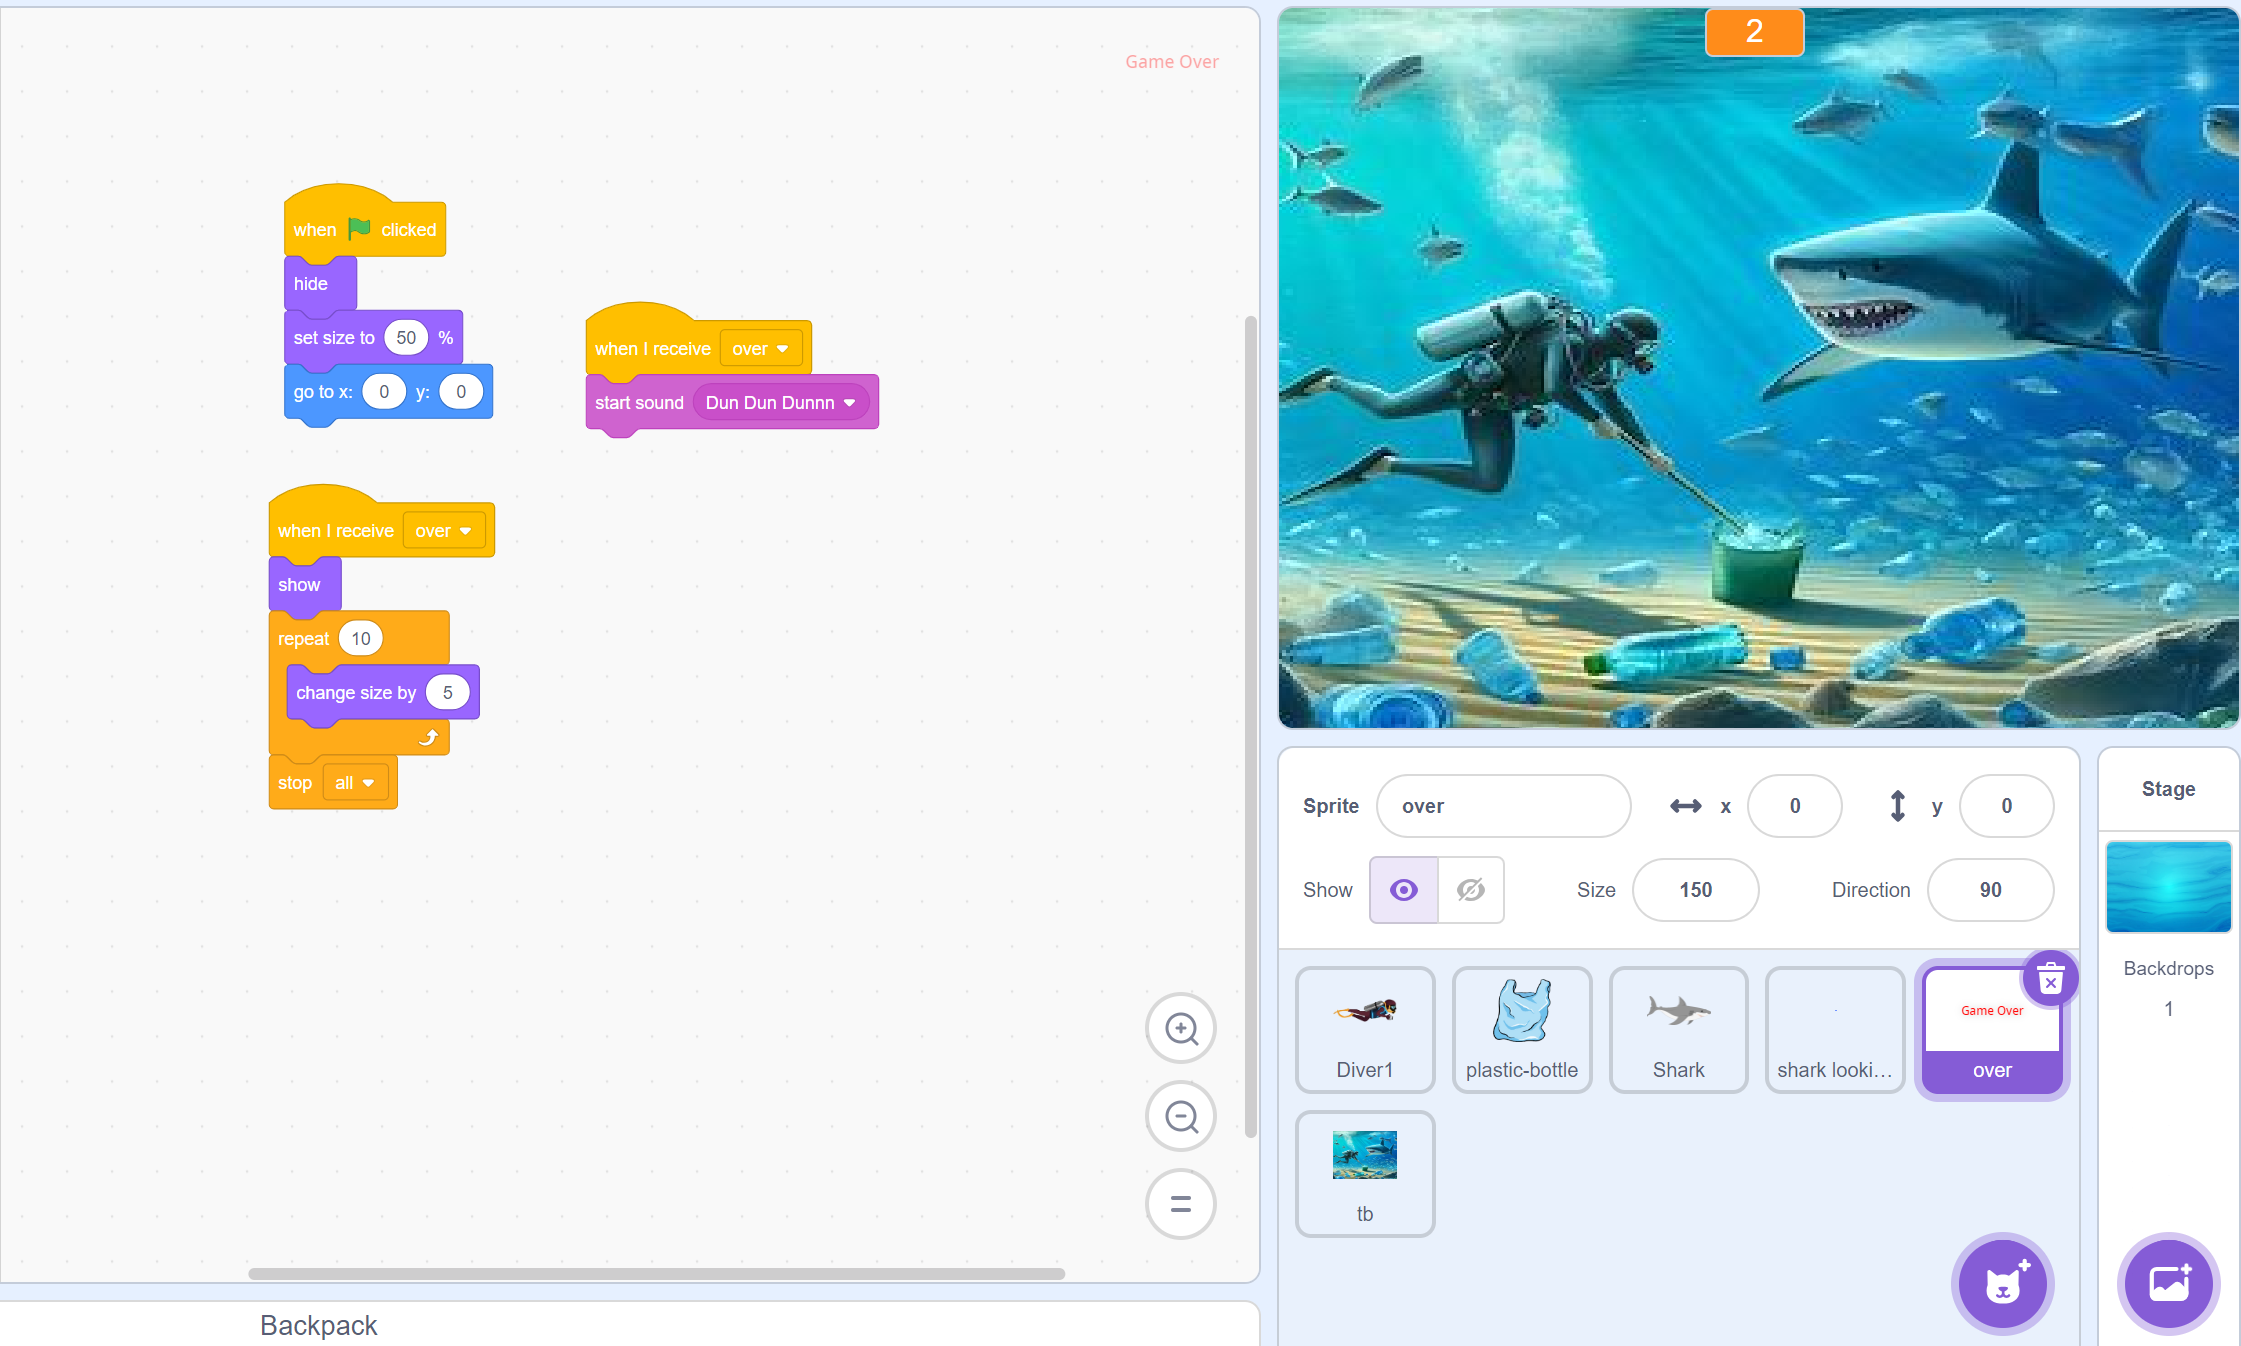
Task: Open the Dun Dun Dunnn sound dropdown
Action: point(849,403)
